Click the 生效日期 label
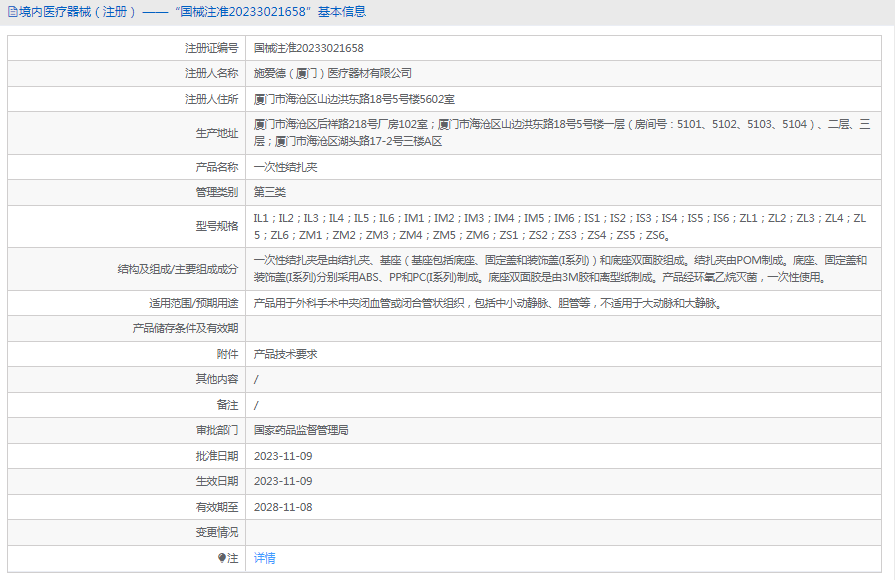895x580 pixels. (x=217, y=481)
